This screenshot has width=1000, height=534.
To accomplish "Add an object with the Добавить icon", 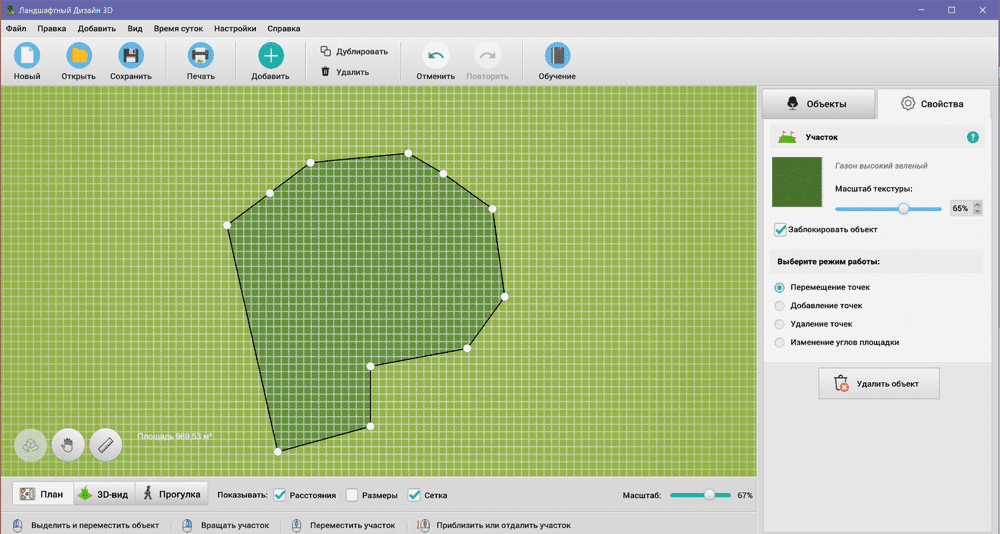I will coord(270,56).
